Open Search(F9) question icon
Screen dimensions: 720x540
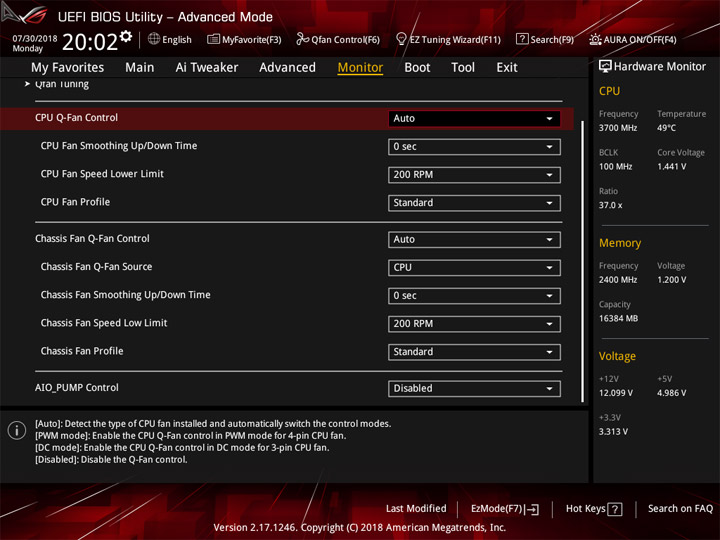[522, 39]
